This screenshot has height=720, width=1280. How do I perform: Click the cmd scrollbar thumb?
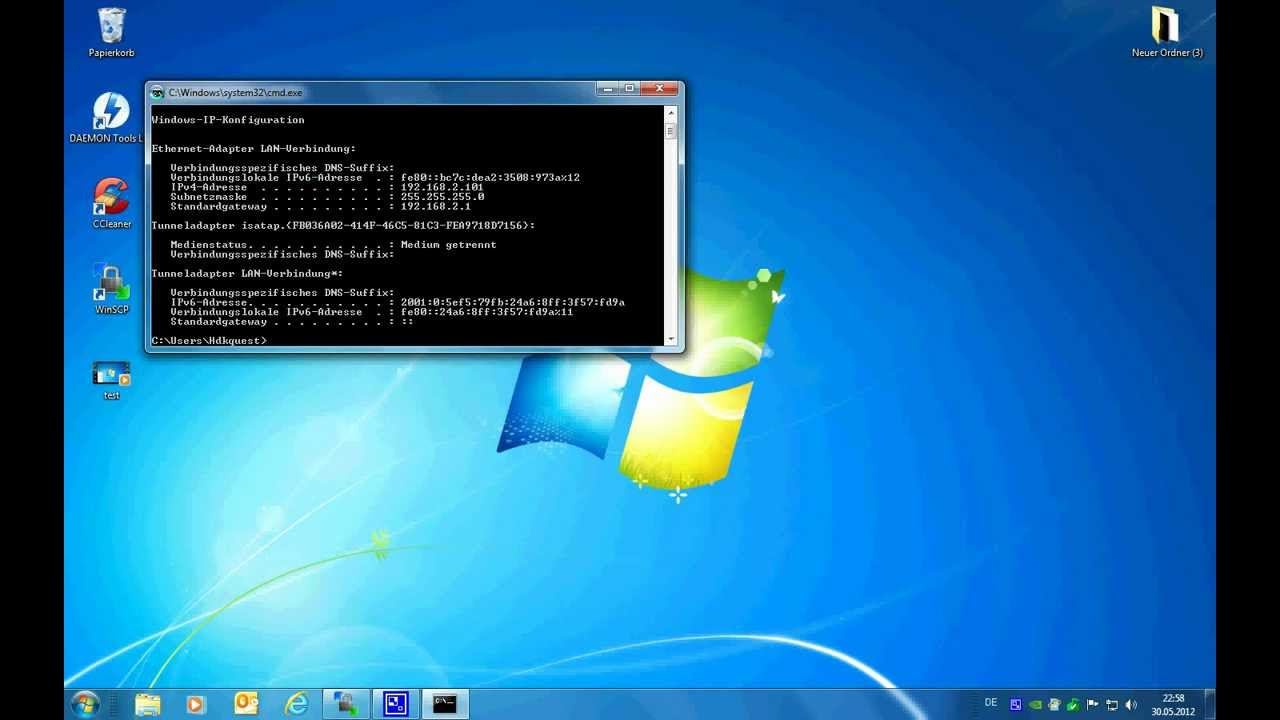(671, 131)
